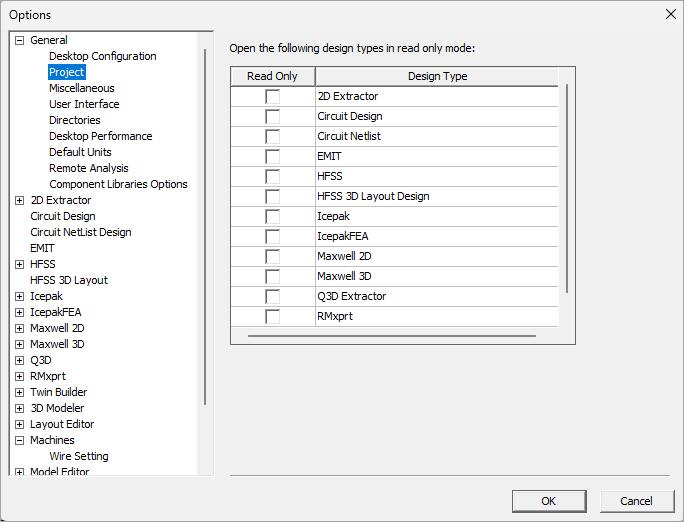Click the options tree vertical scrollbar
The height and width of the screenshot is (522, 684).
coord(205,227)
